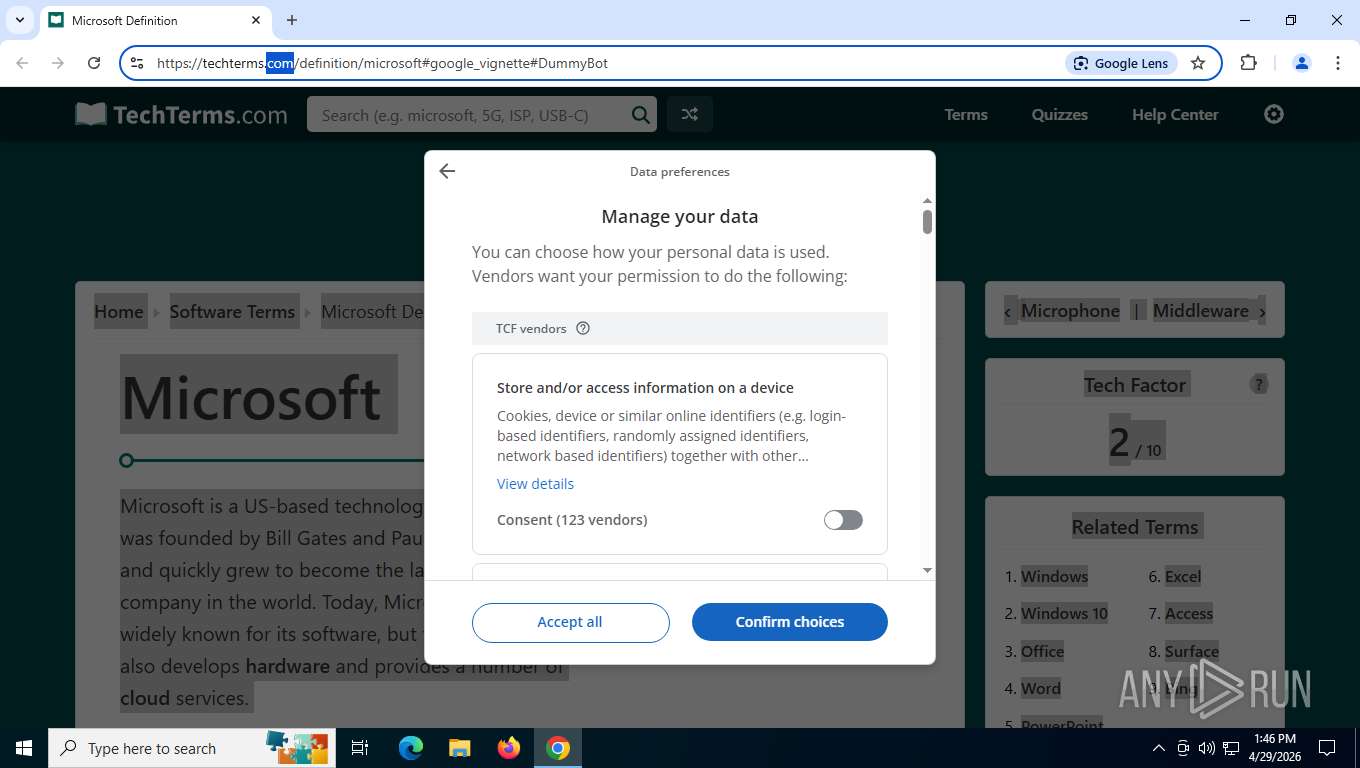Open Extensions puzzle icon
1360x768 pixels.
coord(1248,63)
